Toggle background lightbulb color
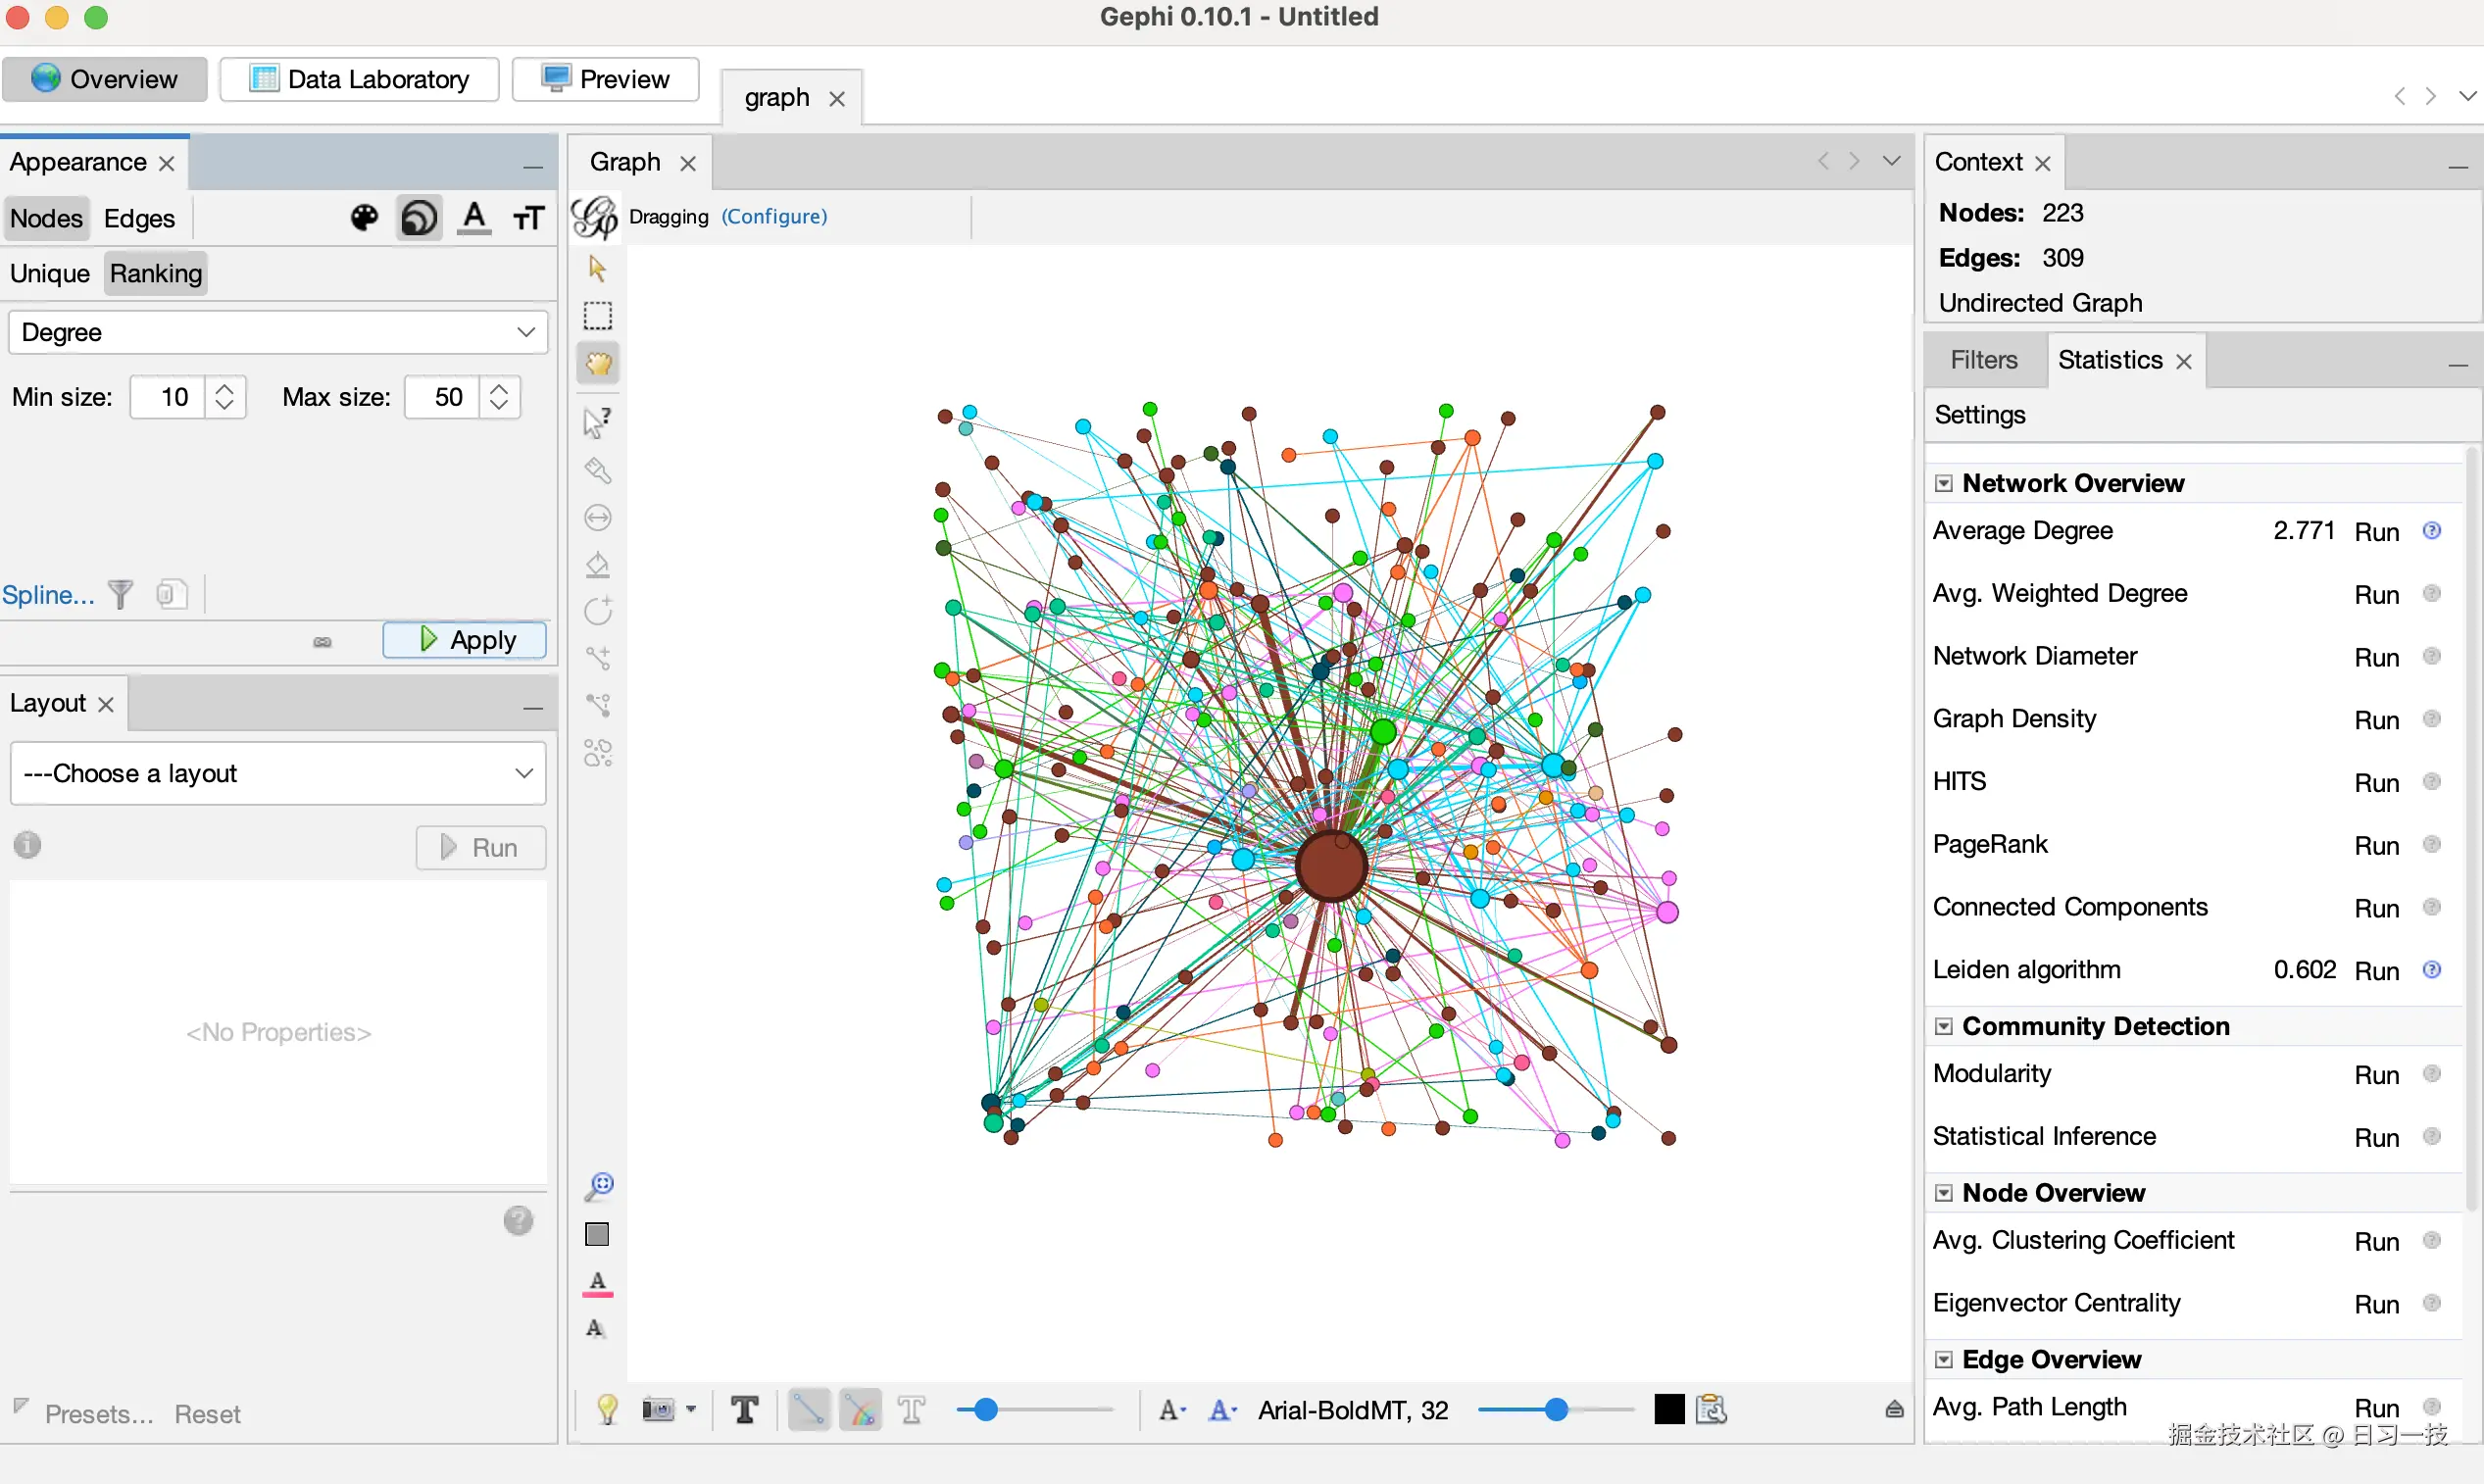The image size is (2484, 1484). 607,1410
